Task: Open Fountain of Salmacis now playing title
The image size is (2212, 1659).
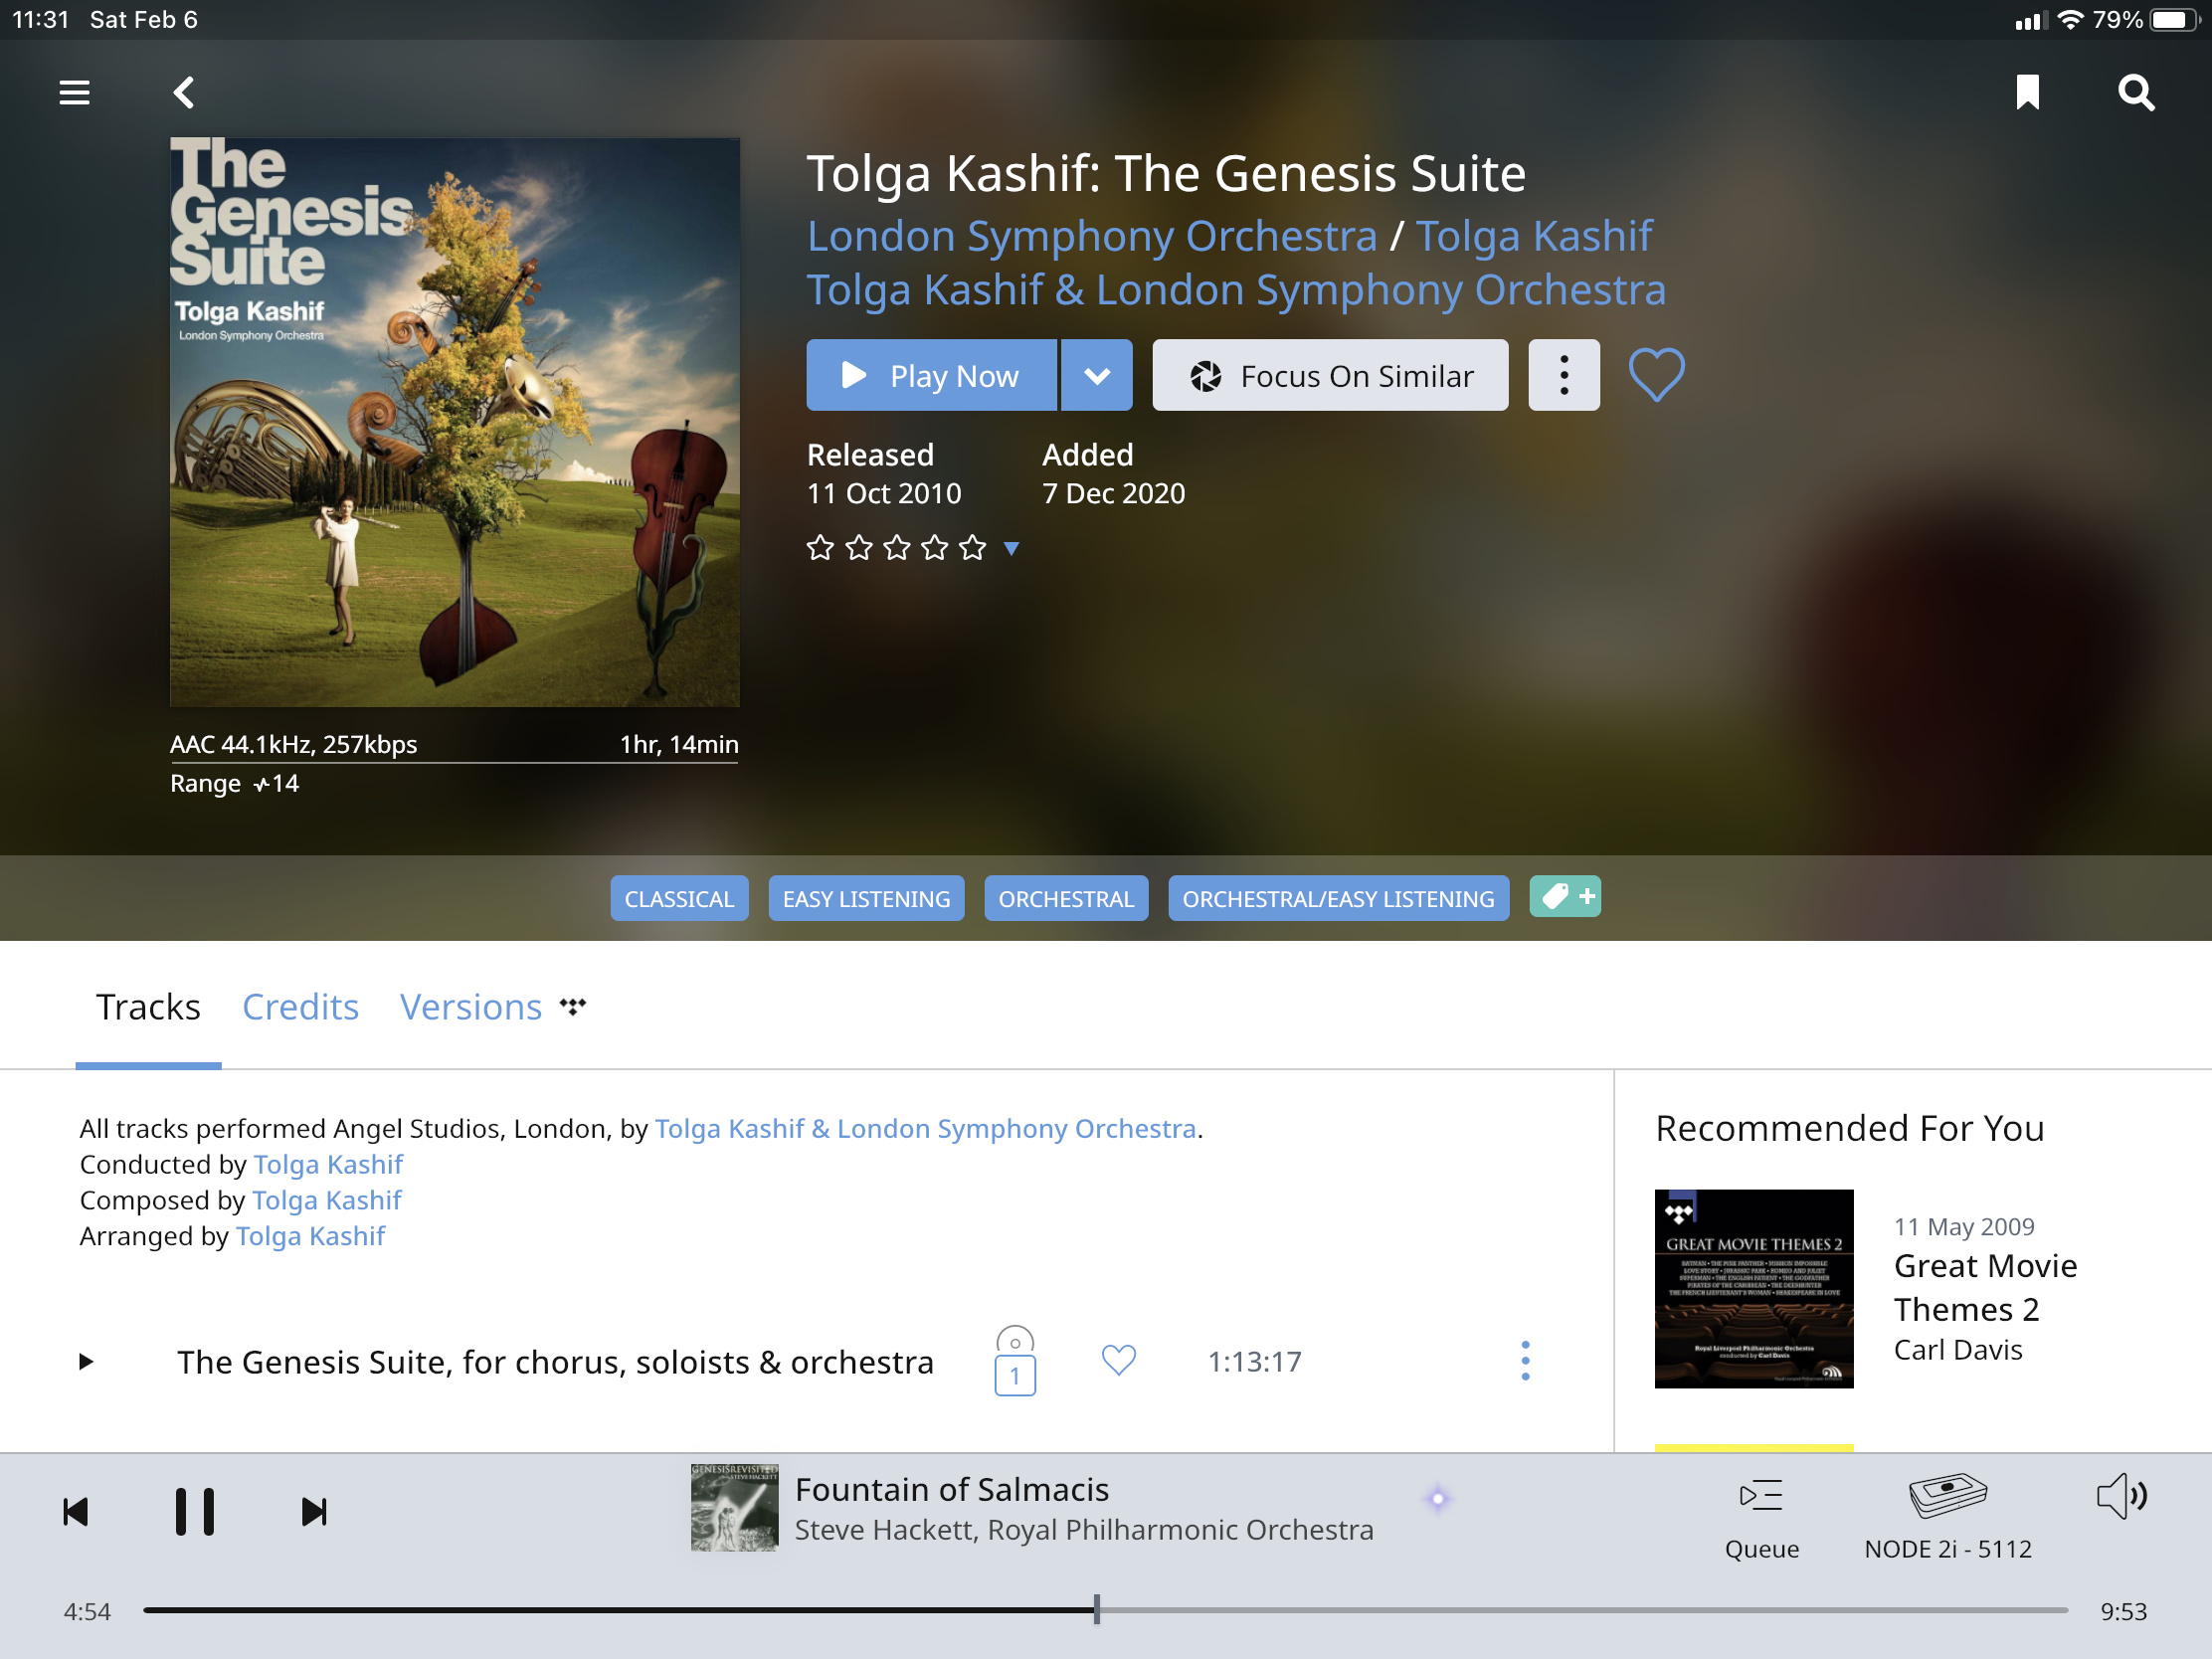Action: (952, 1490)
